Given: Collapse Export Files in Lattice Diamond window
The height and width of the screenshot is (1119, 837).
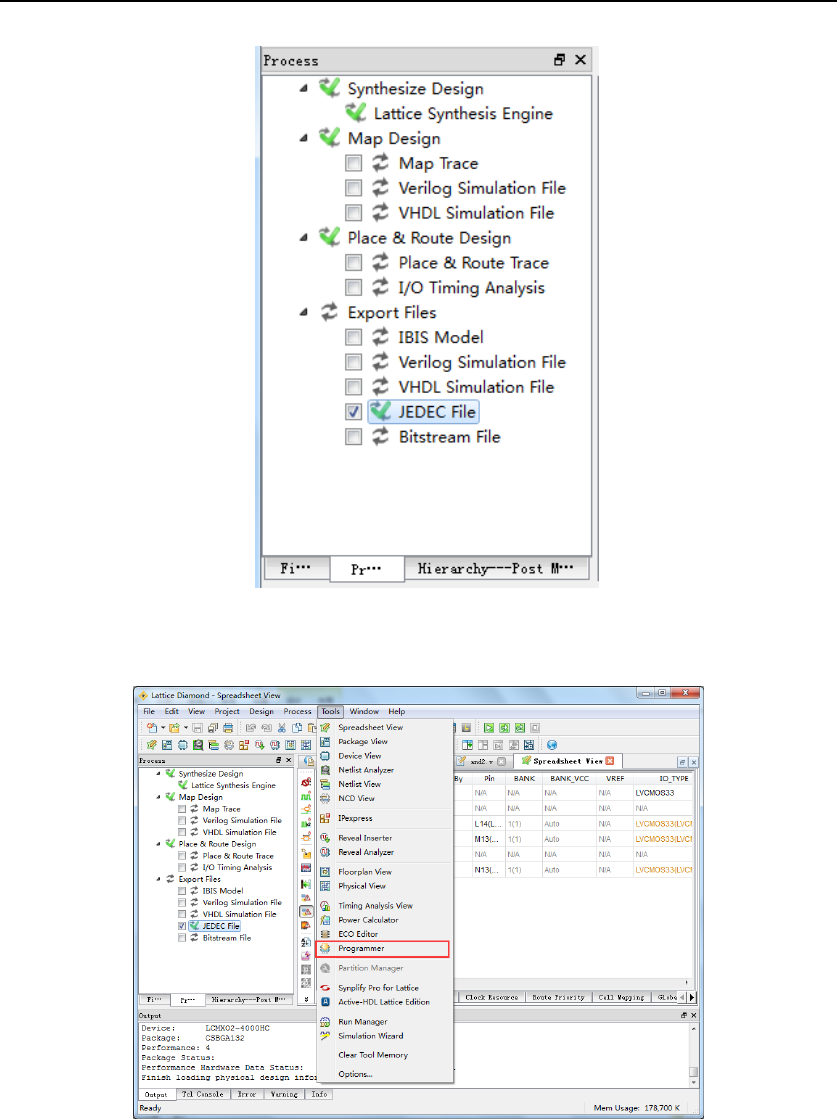Looking at the screenshot, I should [158, 879].
